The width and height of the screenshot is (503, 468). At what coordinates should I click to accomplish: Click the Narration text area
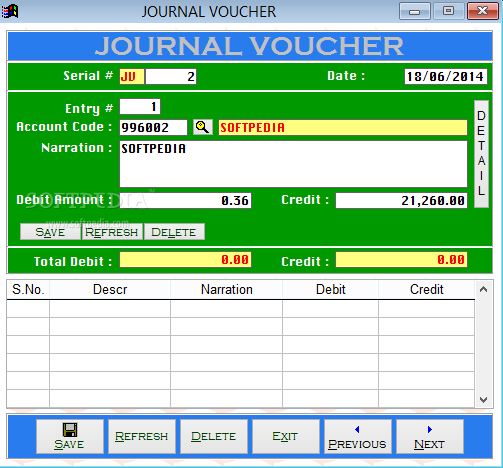tap(293, 164)
